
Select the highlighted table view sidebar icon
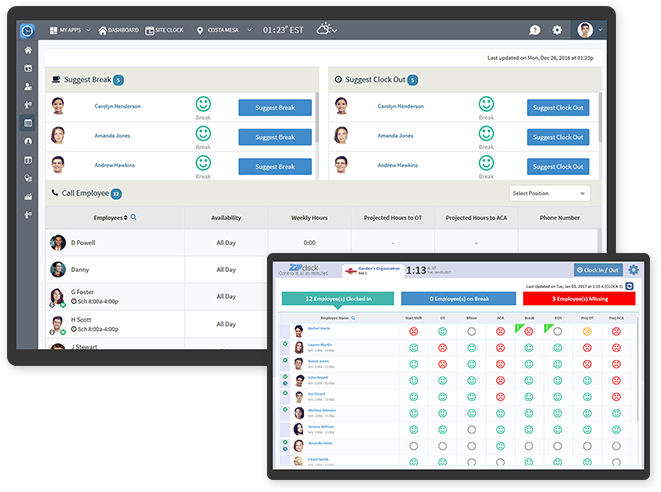tap(28, 123)
